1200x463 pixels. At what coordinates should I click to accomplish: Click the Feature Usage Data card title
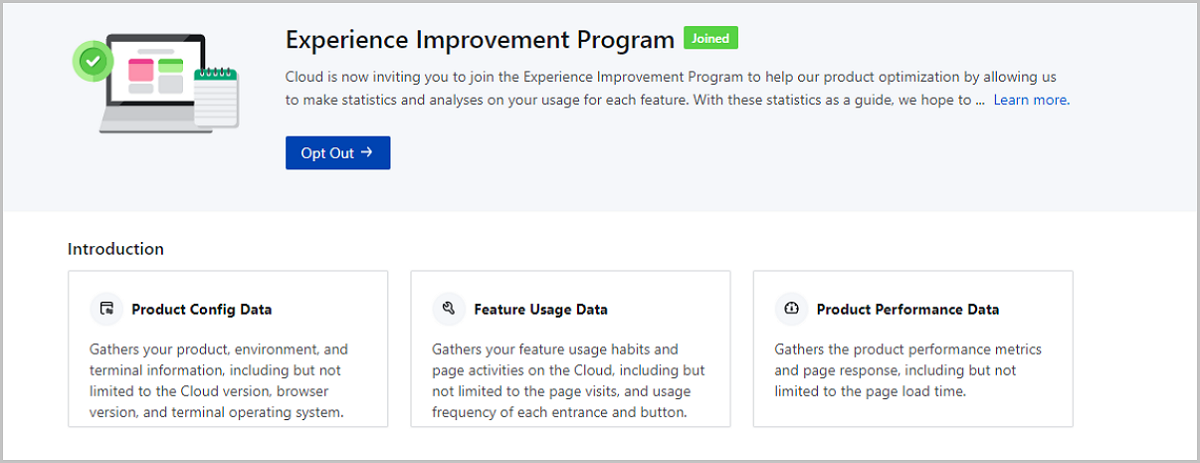[540, 310]
